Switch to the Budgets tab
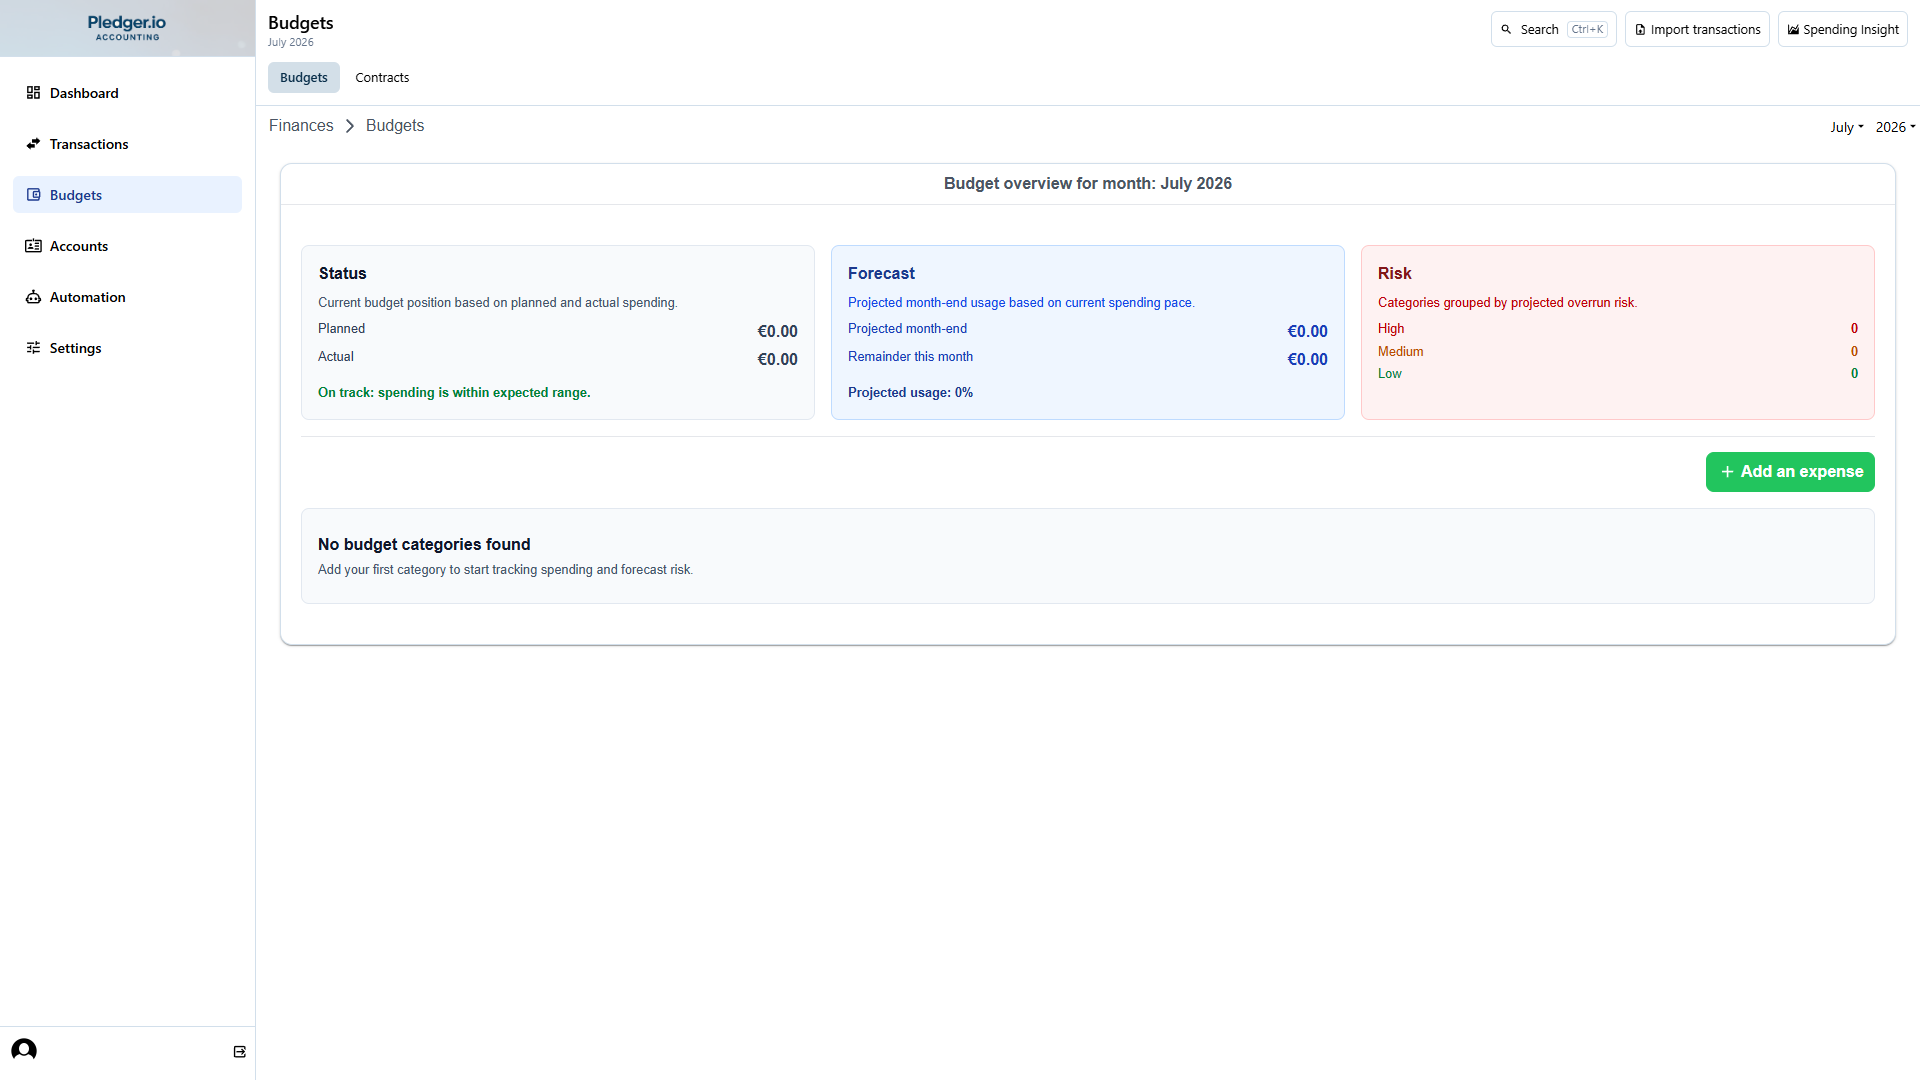This screenshot has height=1080, width=1920. [x=304, y=78]
